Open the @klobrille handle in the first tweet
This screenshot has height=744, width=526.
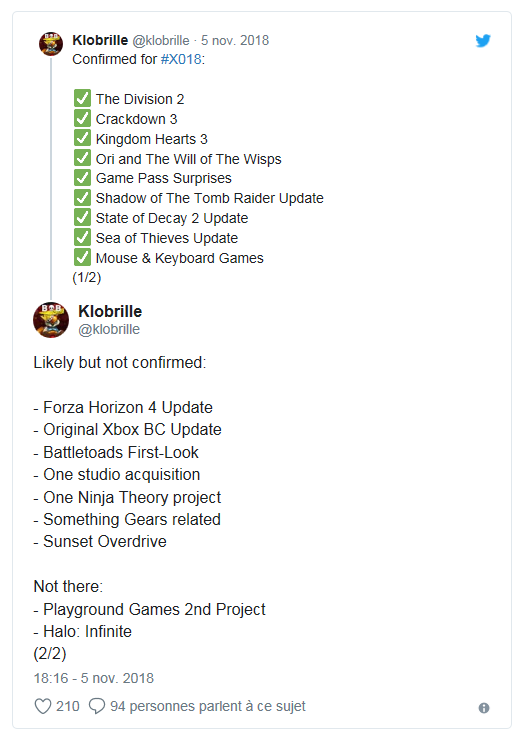coord(161,40)
